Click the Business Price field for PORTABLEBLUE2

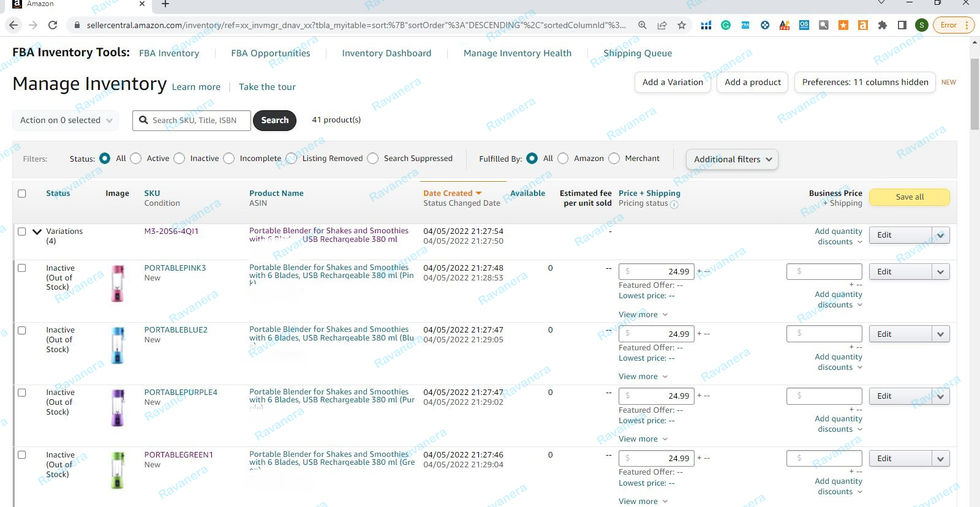point(824,334)
